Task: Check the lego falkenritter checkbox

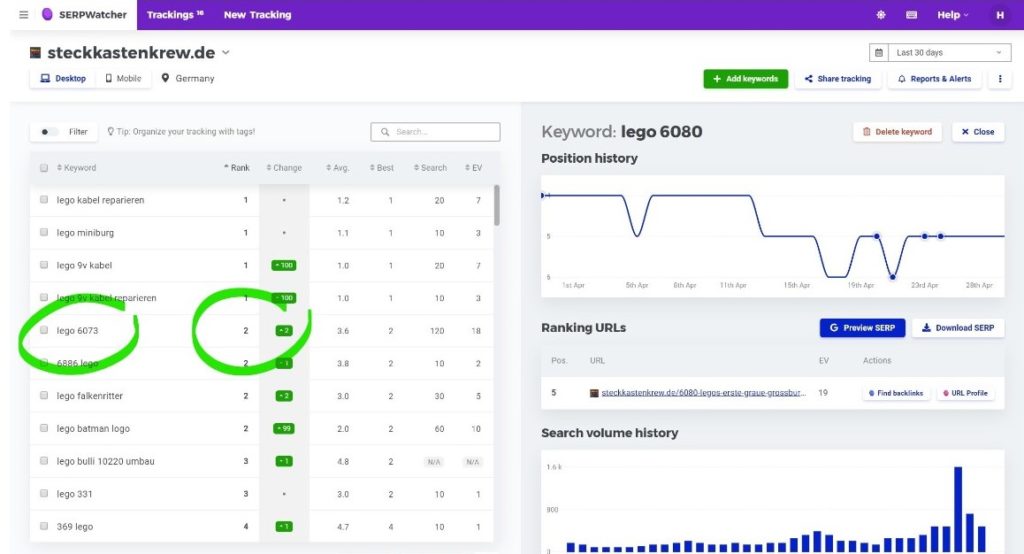Action: 44,395
